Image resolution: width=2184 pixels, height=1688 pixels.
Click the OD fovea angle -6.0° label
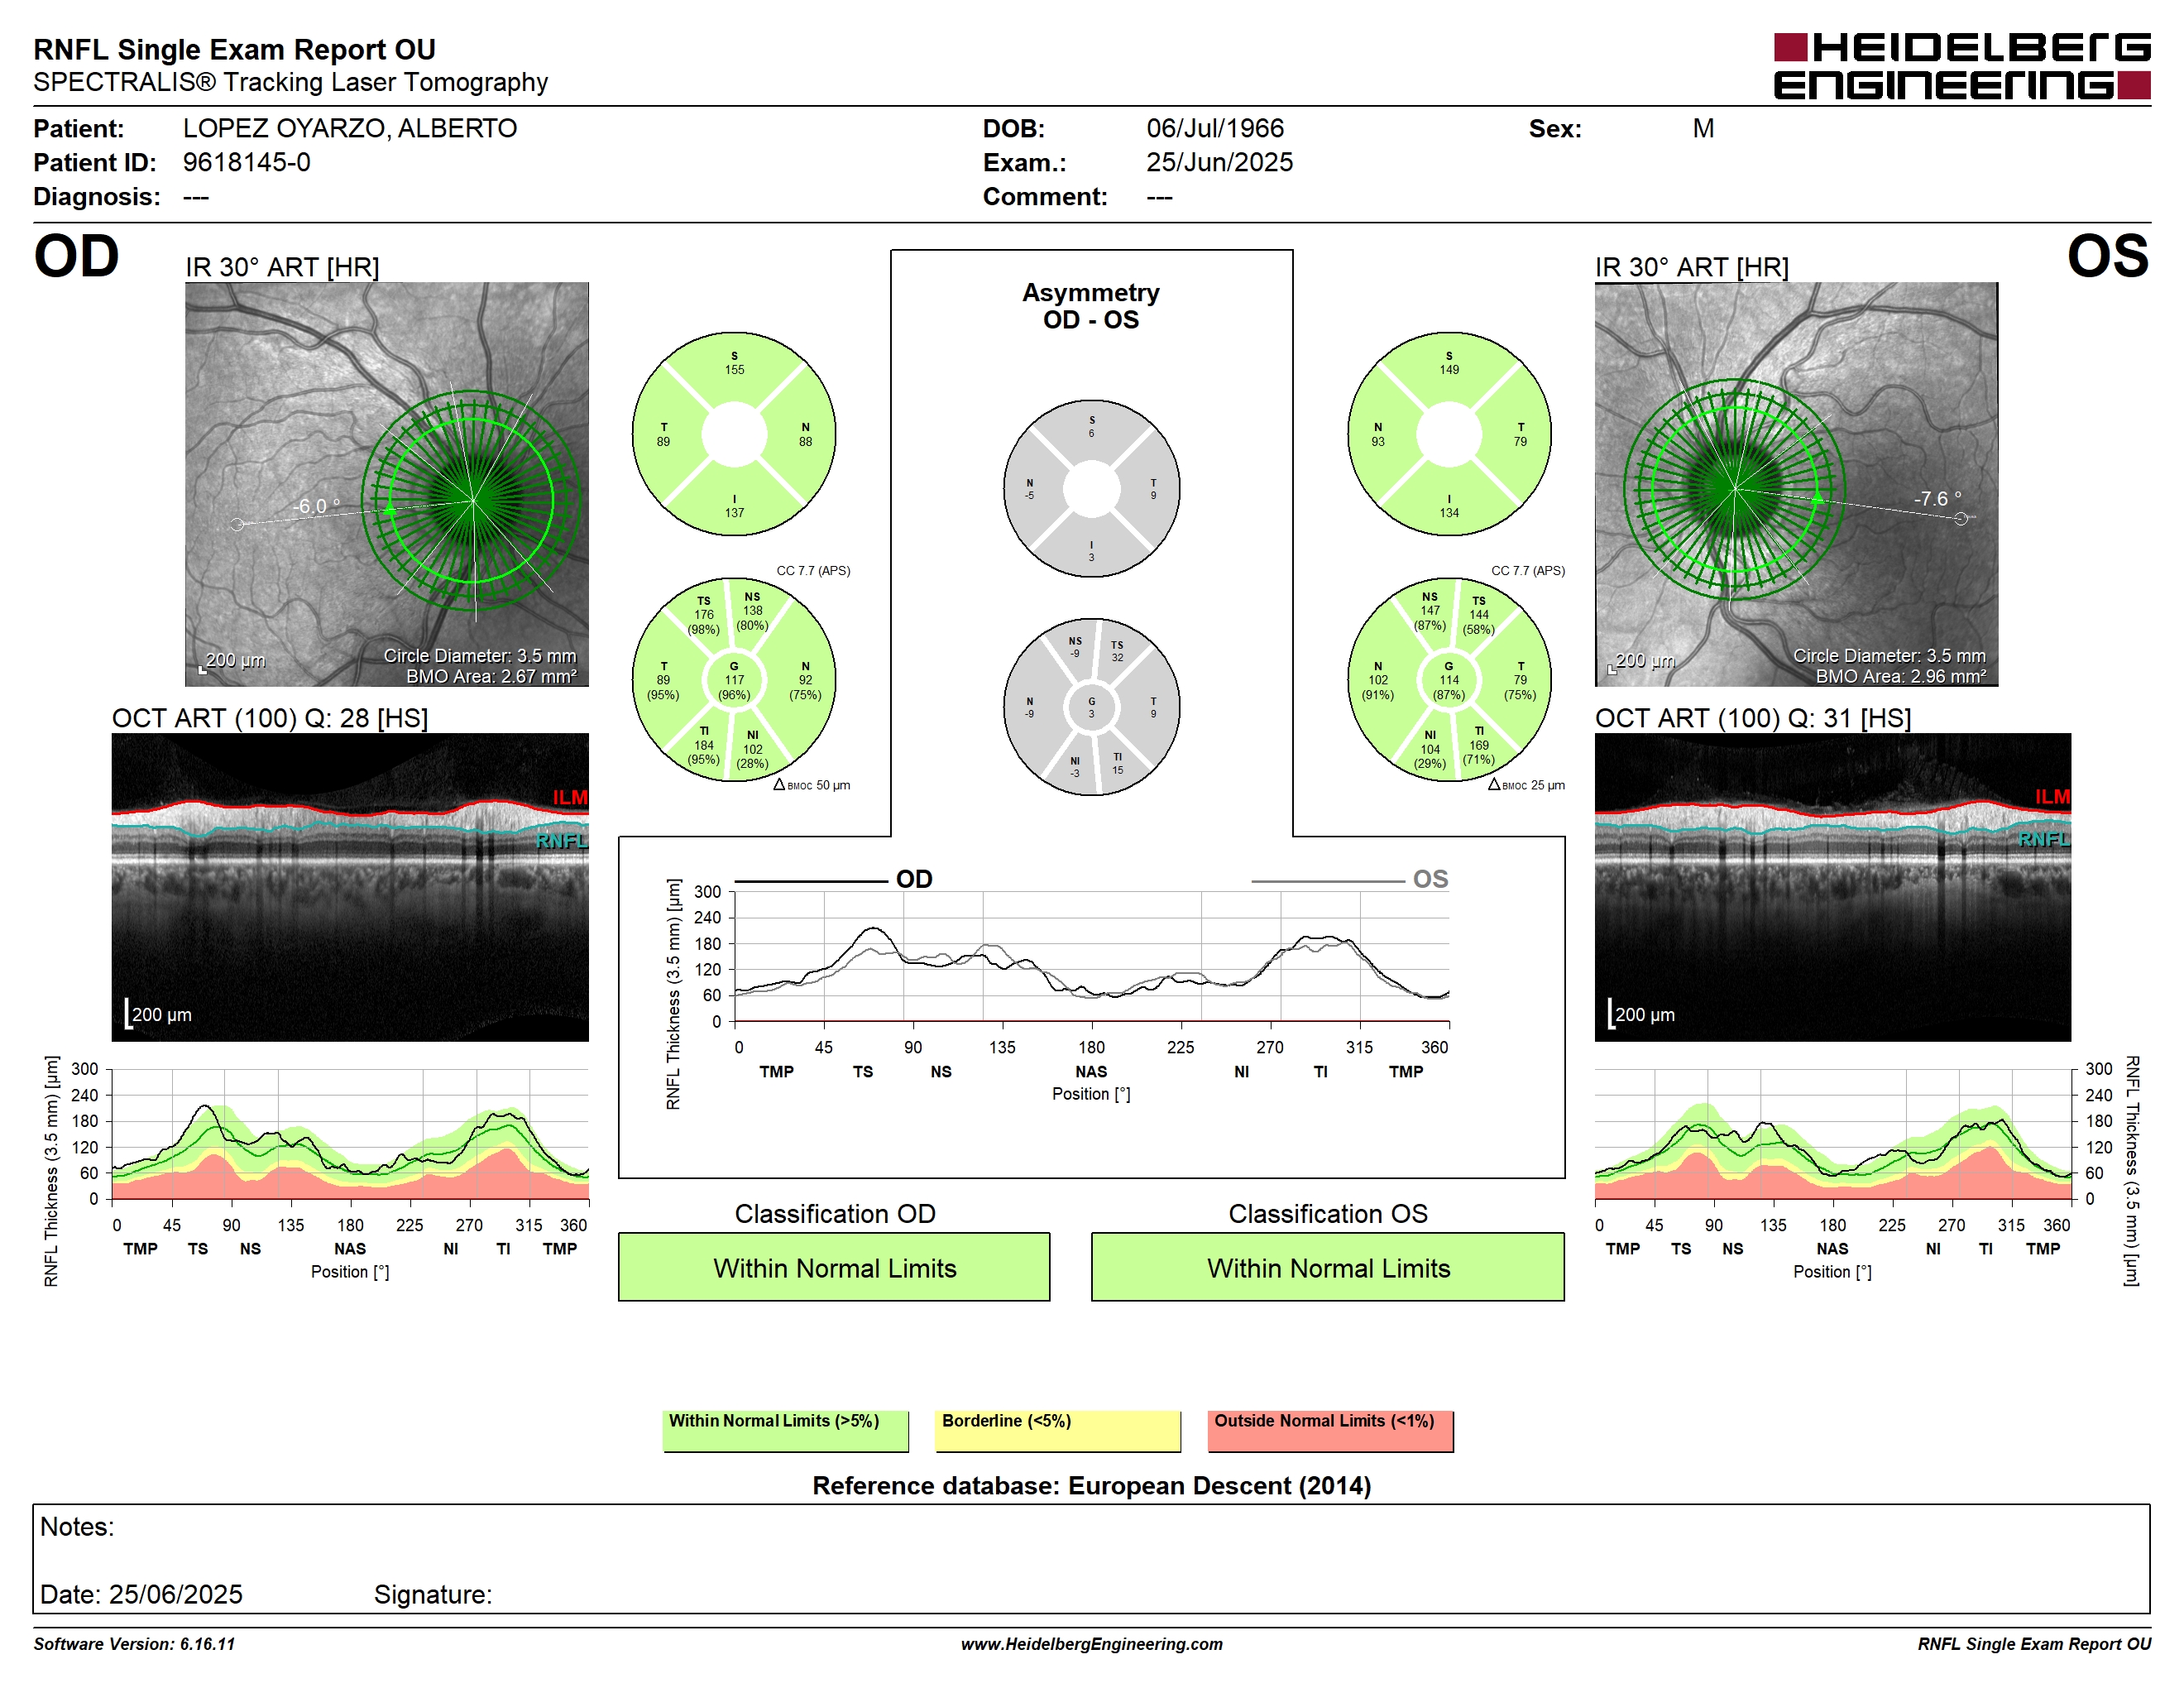316,506
